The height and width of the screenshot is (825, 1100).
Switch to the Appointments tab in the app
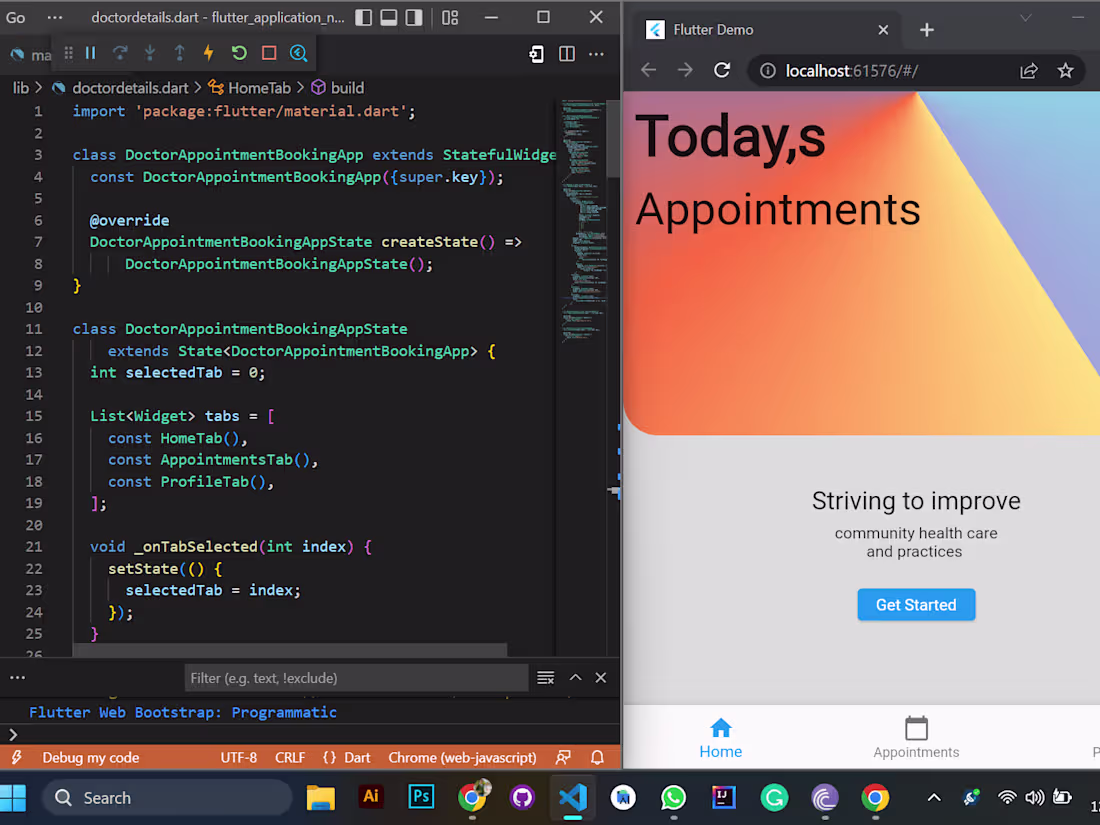coord(915,738)
